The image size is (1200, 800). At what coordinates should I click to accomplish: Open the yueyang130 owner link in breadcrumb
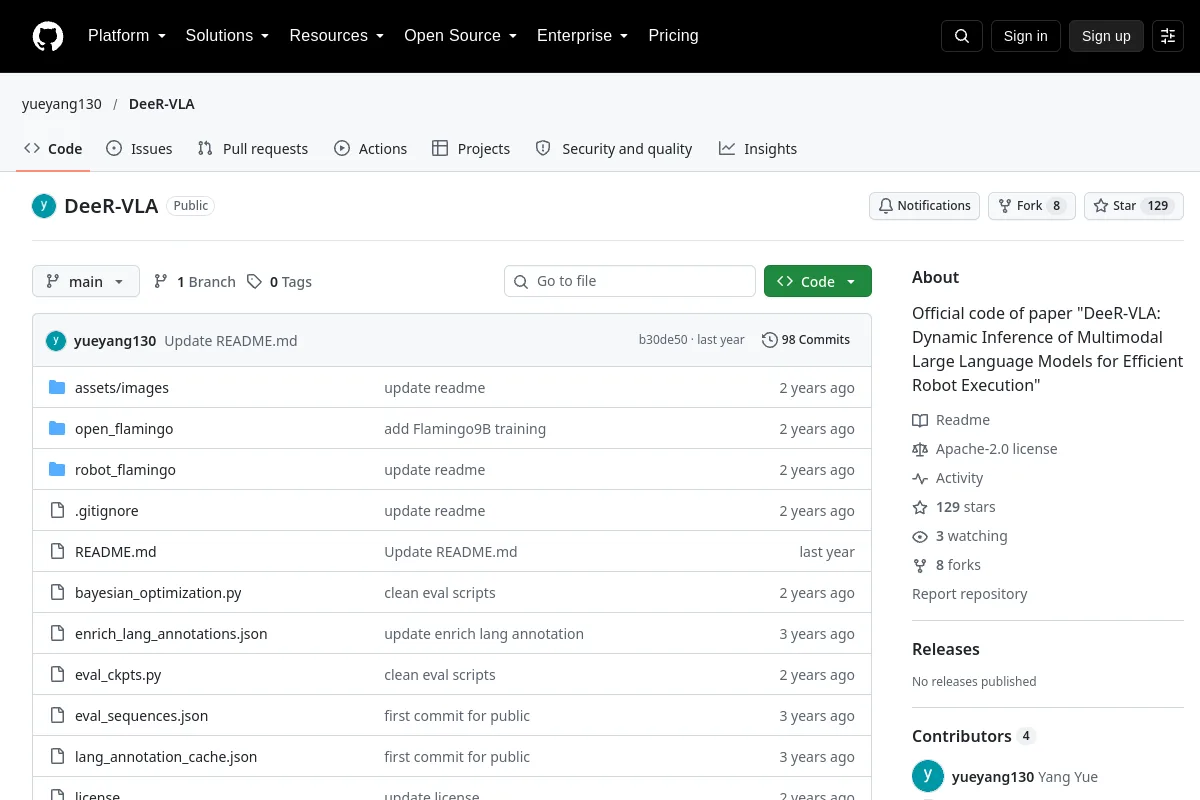pyautogui.click(x=62, y=104)
